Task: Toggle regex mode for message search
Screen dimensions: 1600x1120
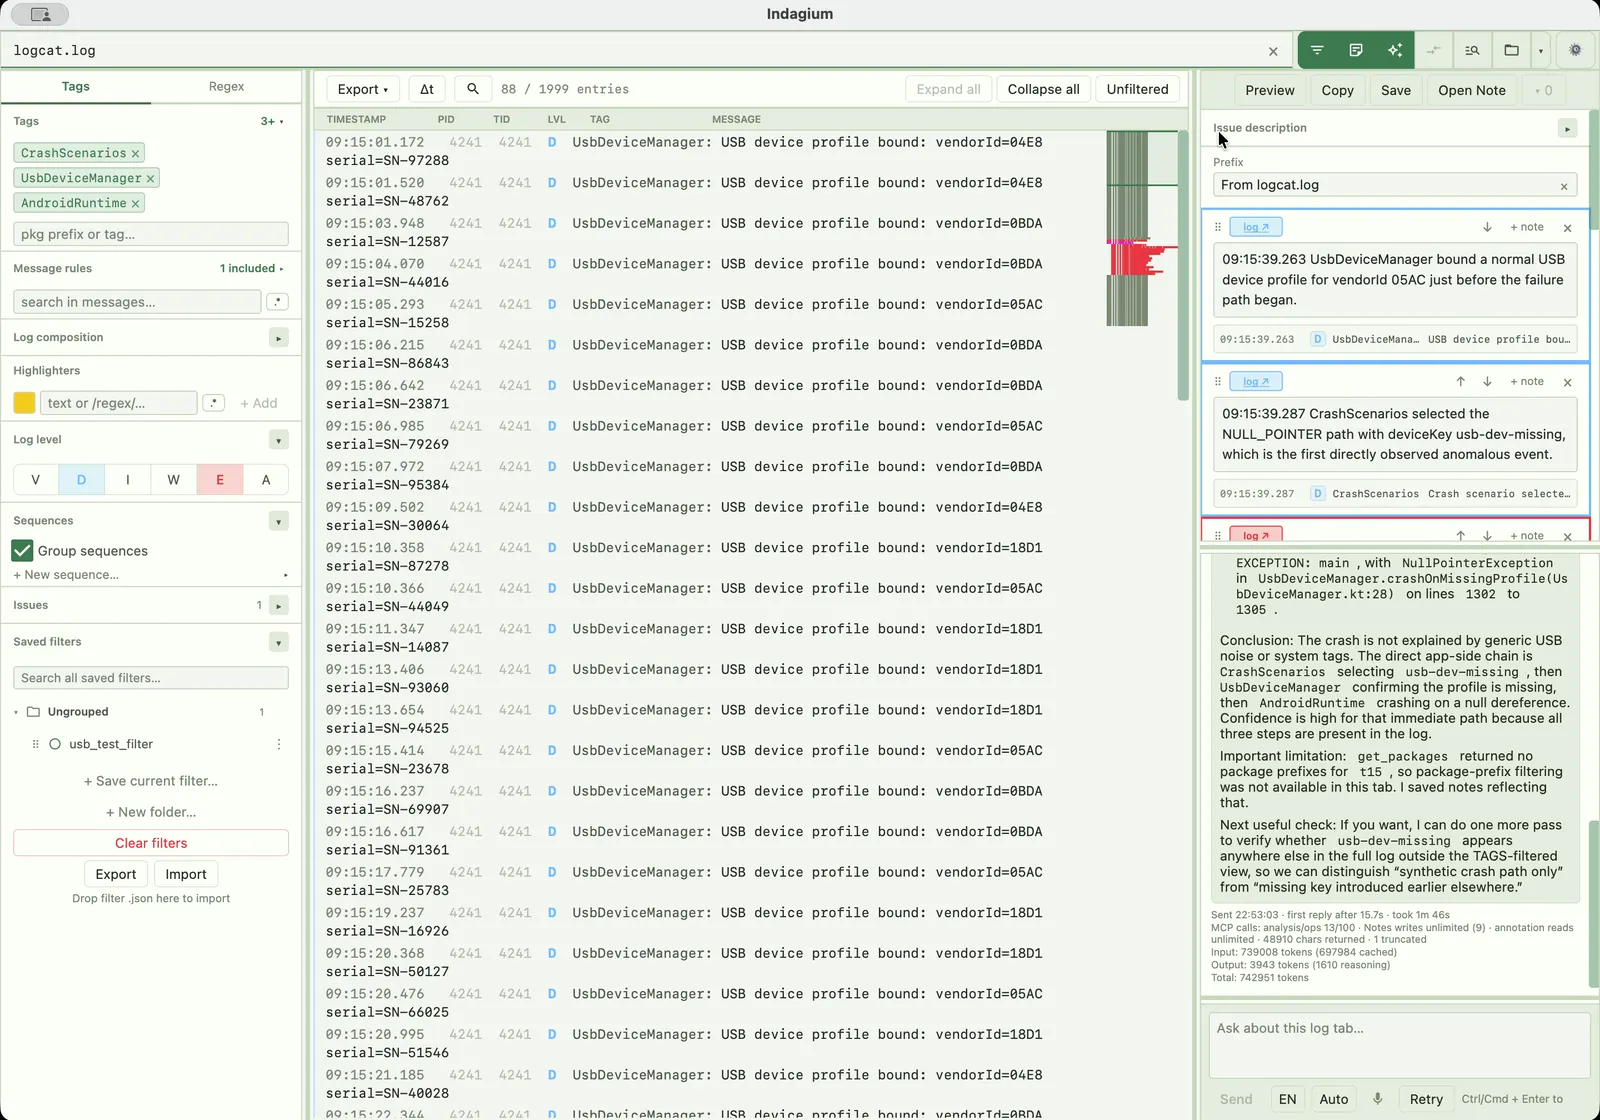Action: click(278, 302)
